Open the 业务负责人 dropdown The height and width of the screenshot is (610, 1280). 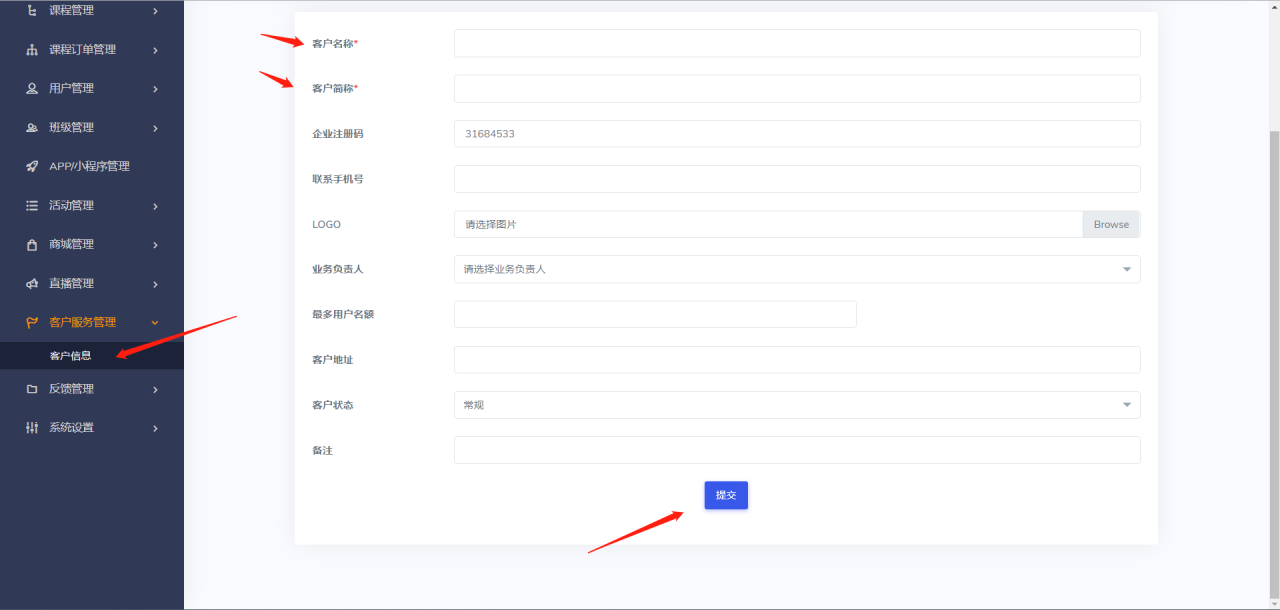(796, 269)
